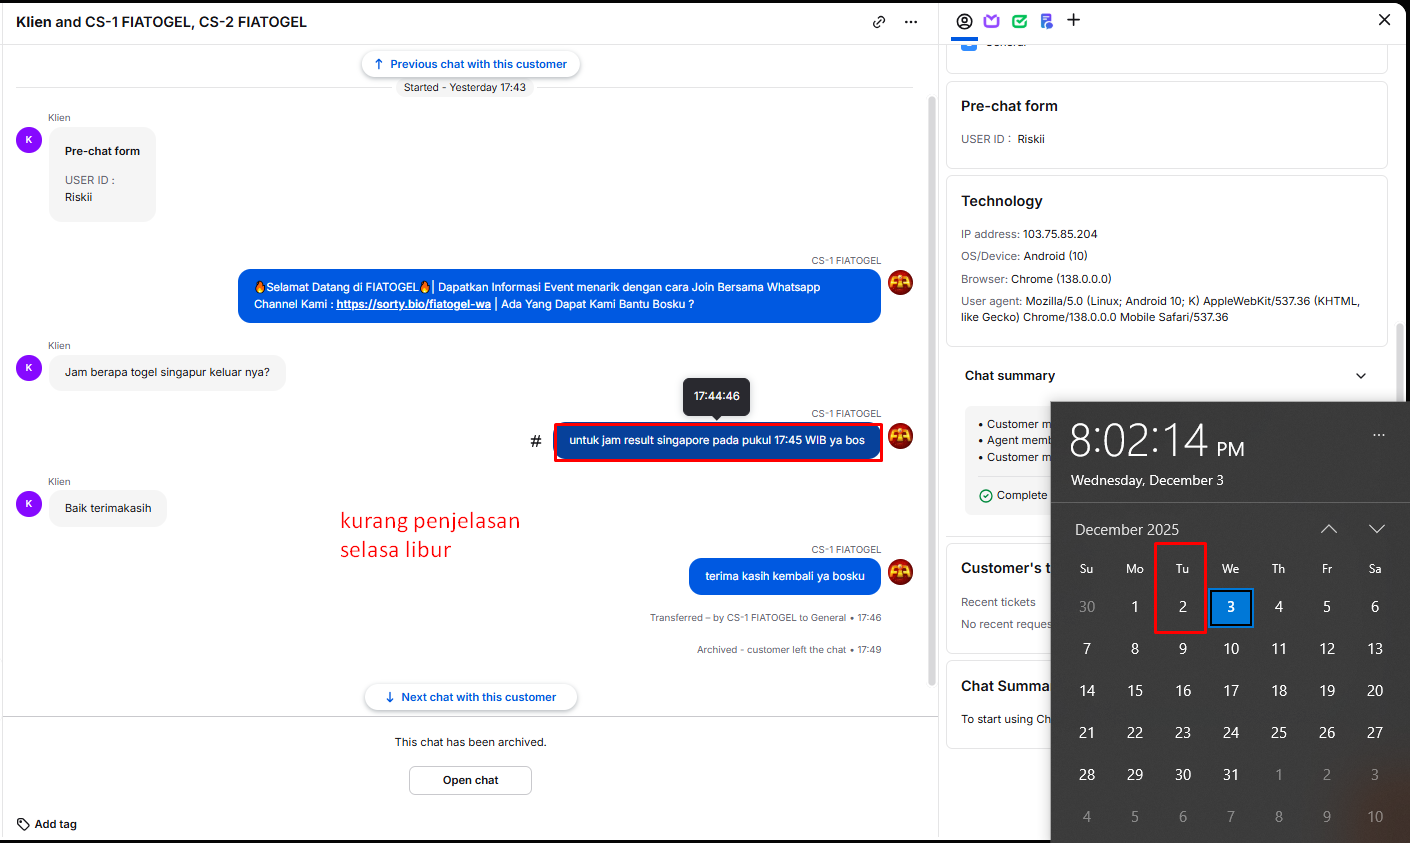Go to previous month in the calendar
Viewport: 1410px width, 843px height.
[x=1329, y=529]
